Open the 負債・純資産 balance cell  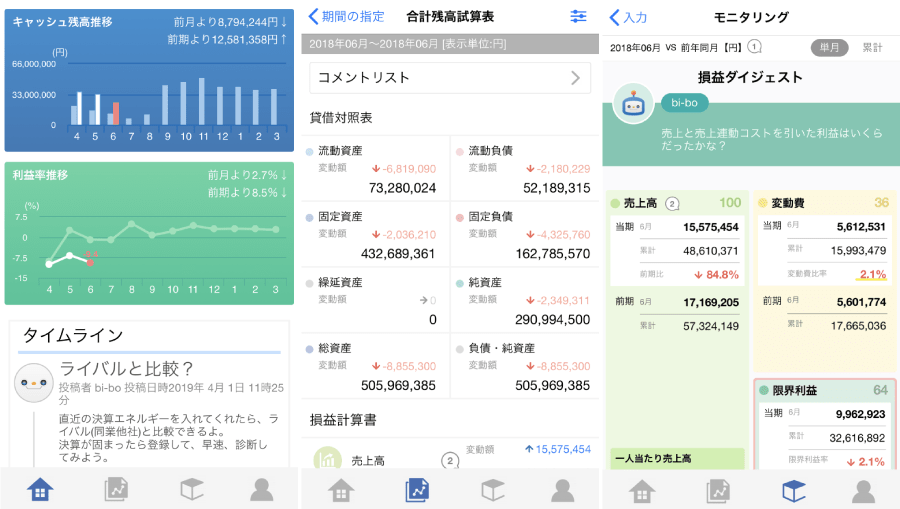point(525,367)
